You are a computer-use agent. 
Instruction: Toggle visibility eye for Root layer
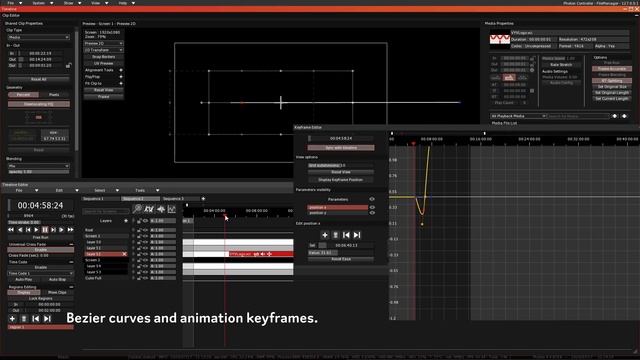tap(145, 230)
